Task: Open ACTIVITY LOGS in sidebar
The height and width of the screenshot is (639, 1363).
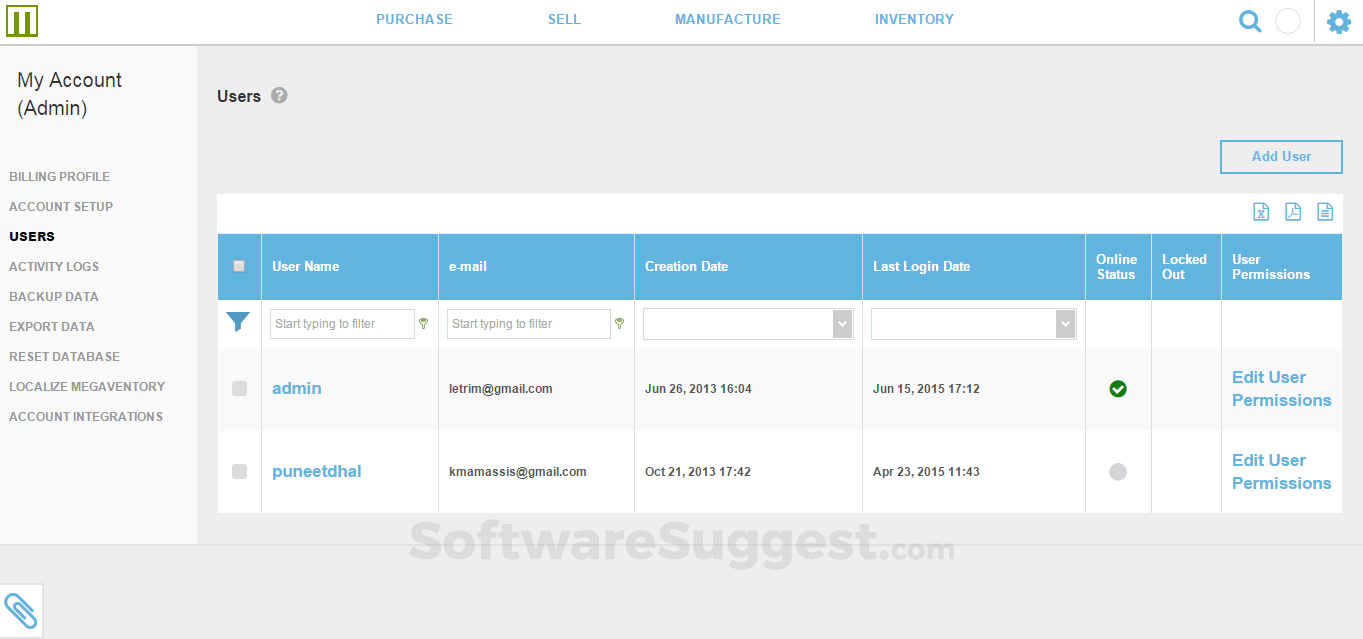Action: click(54, 266)
